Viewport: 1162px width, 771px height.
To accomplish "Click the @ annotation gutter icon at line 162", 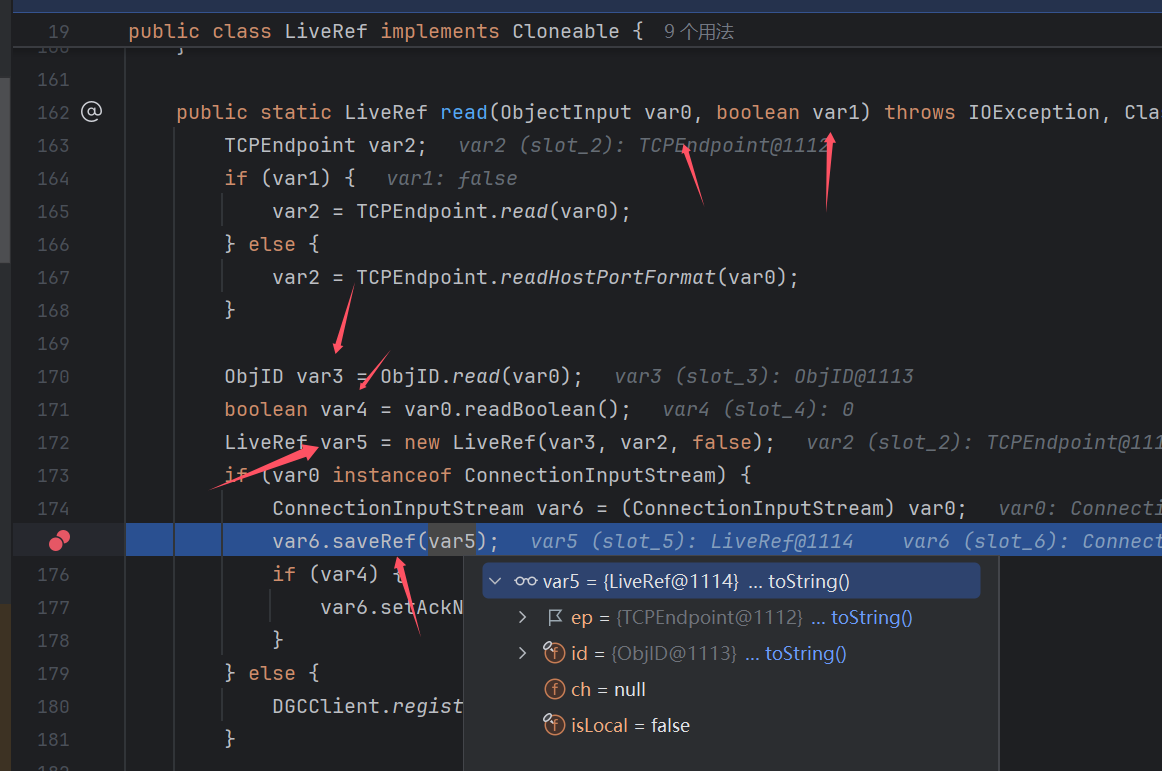I will (91, 112).
